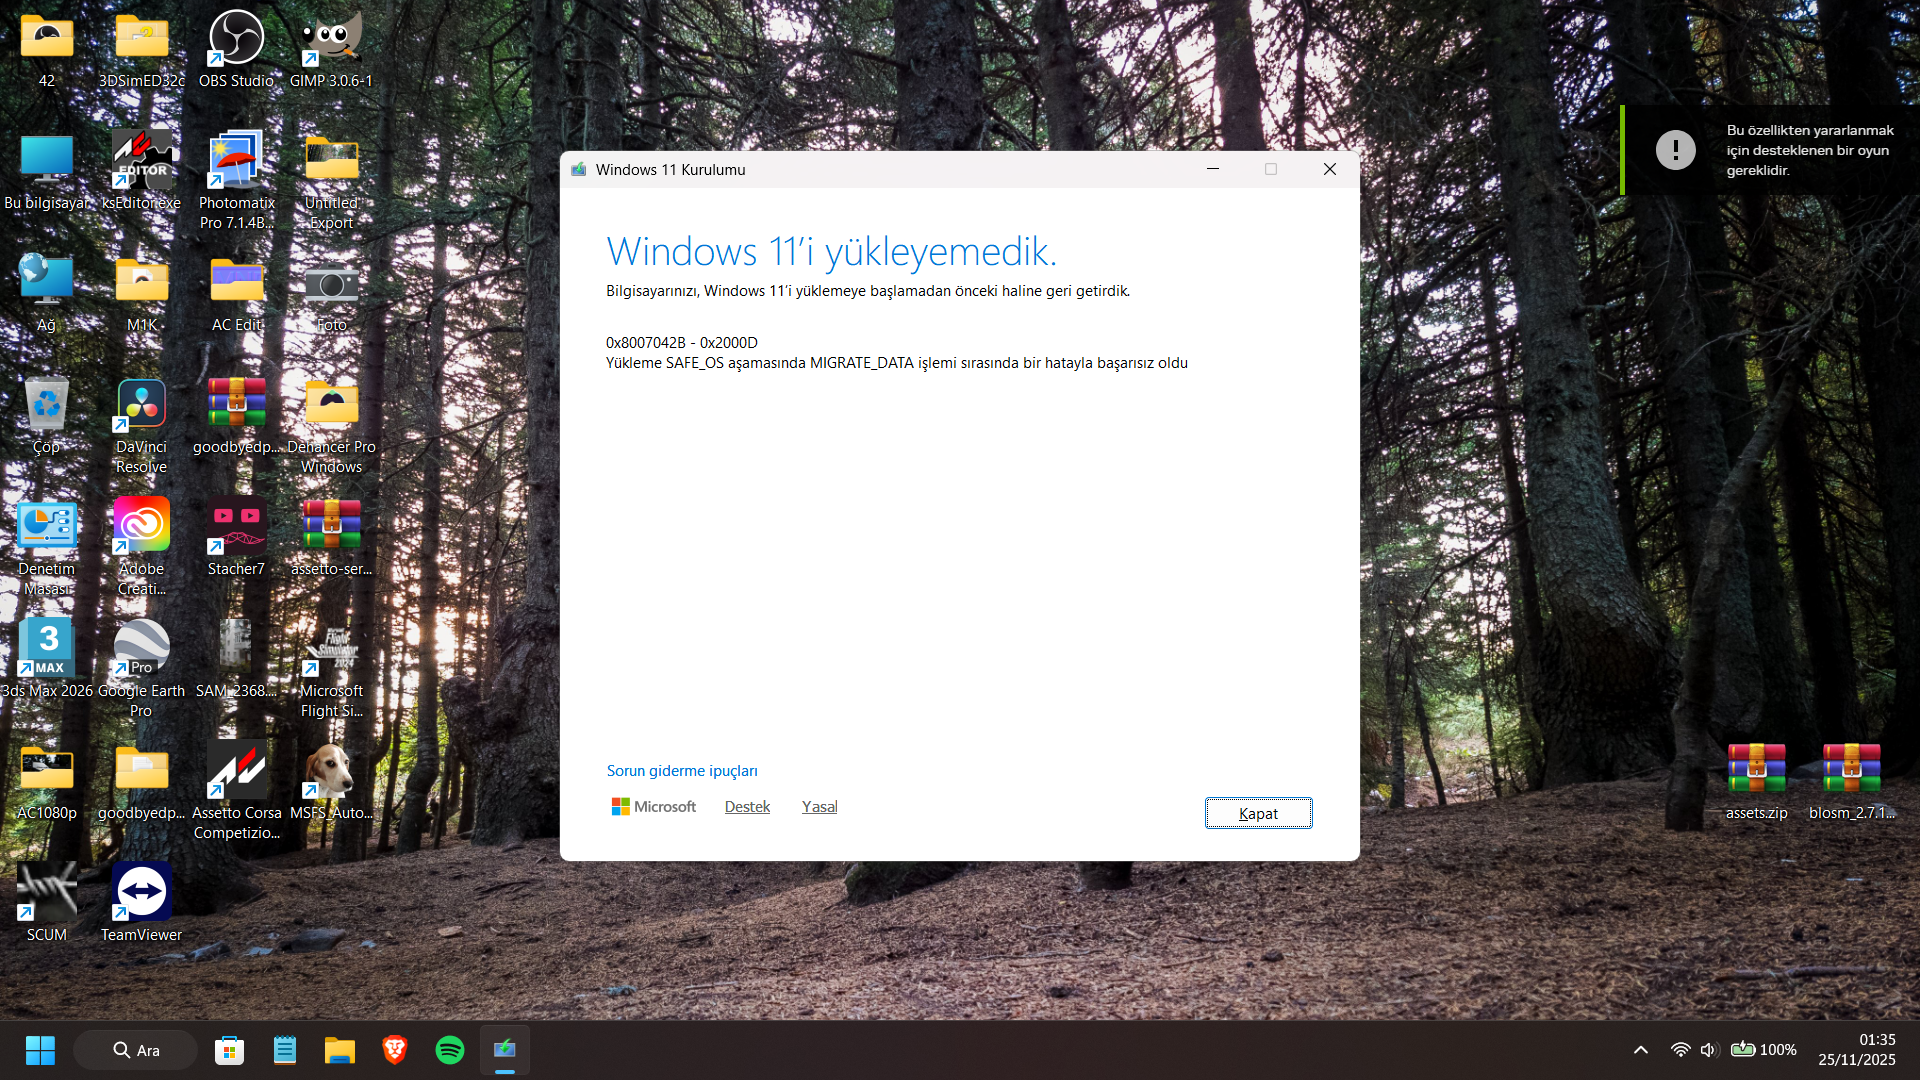Image resolution: width=1920 pixels, height=1080 pixels.
Task: Open the Destek support link
Action: click(747, 807)
